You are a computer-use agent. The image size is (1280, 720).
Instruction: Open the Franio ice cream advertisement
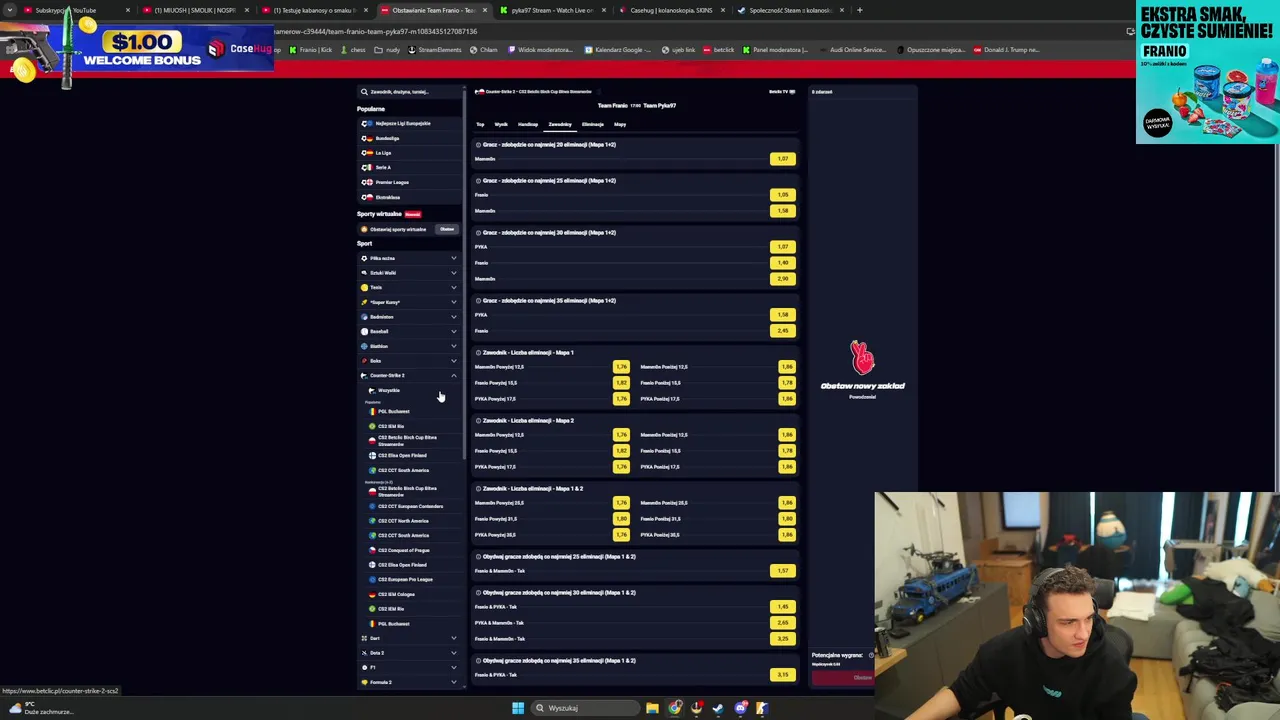click(x=1208, y=72)
